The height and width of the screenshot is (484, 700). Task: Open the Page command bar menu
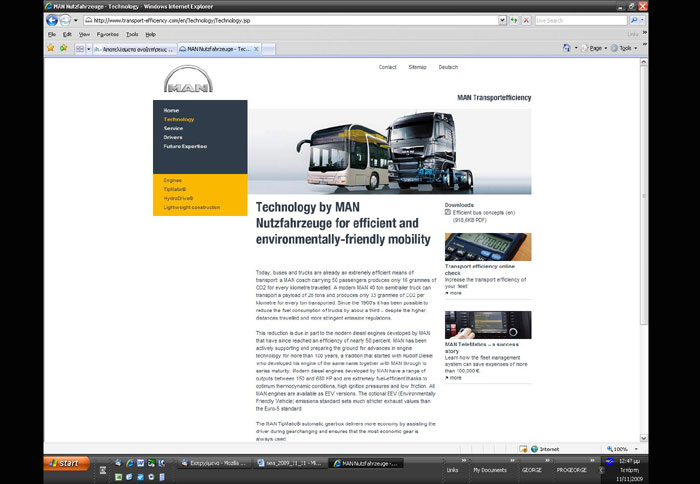[x=594, y=48]
